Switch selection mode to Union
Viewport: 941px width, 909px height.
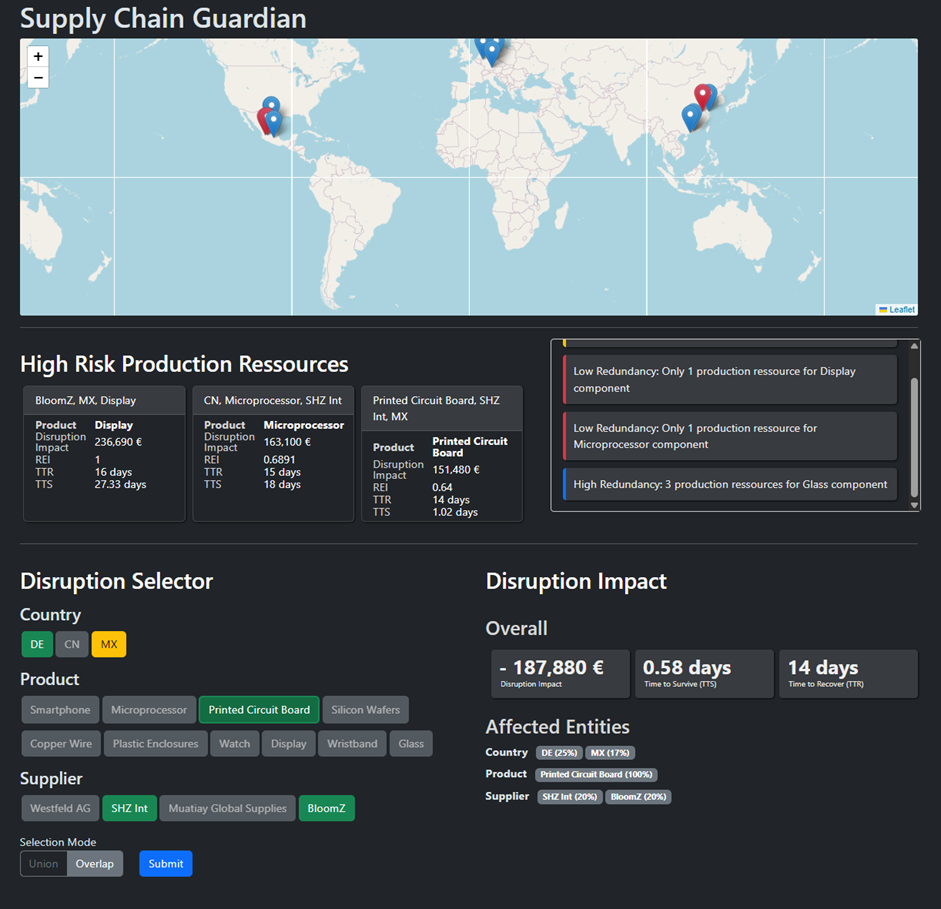(x=44, y=864)
